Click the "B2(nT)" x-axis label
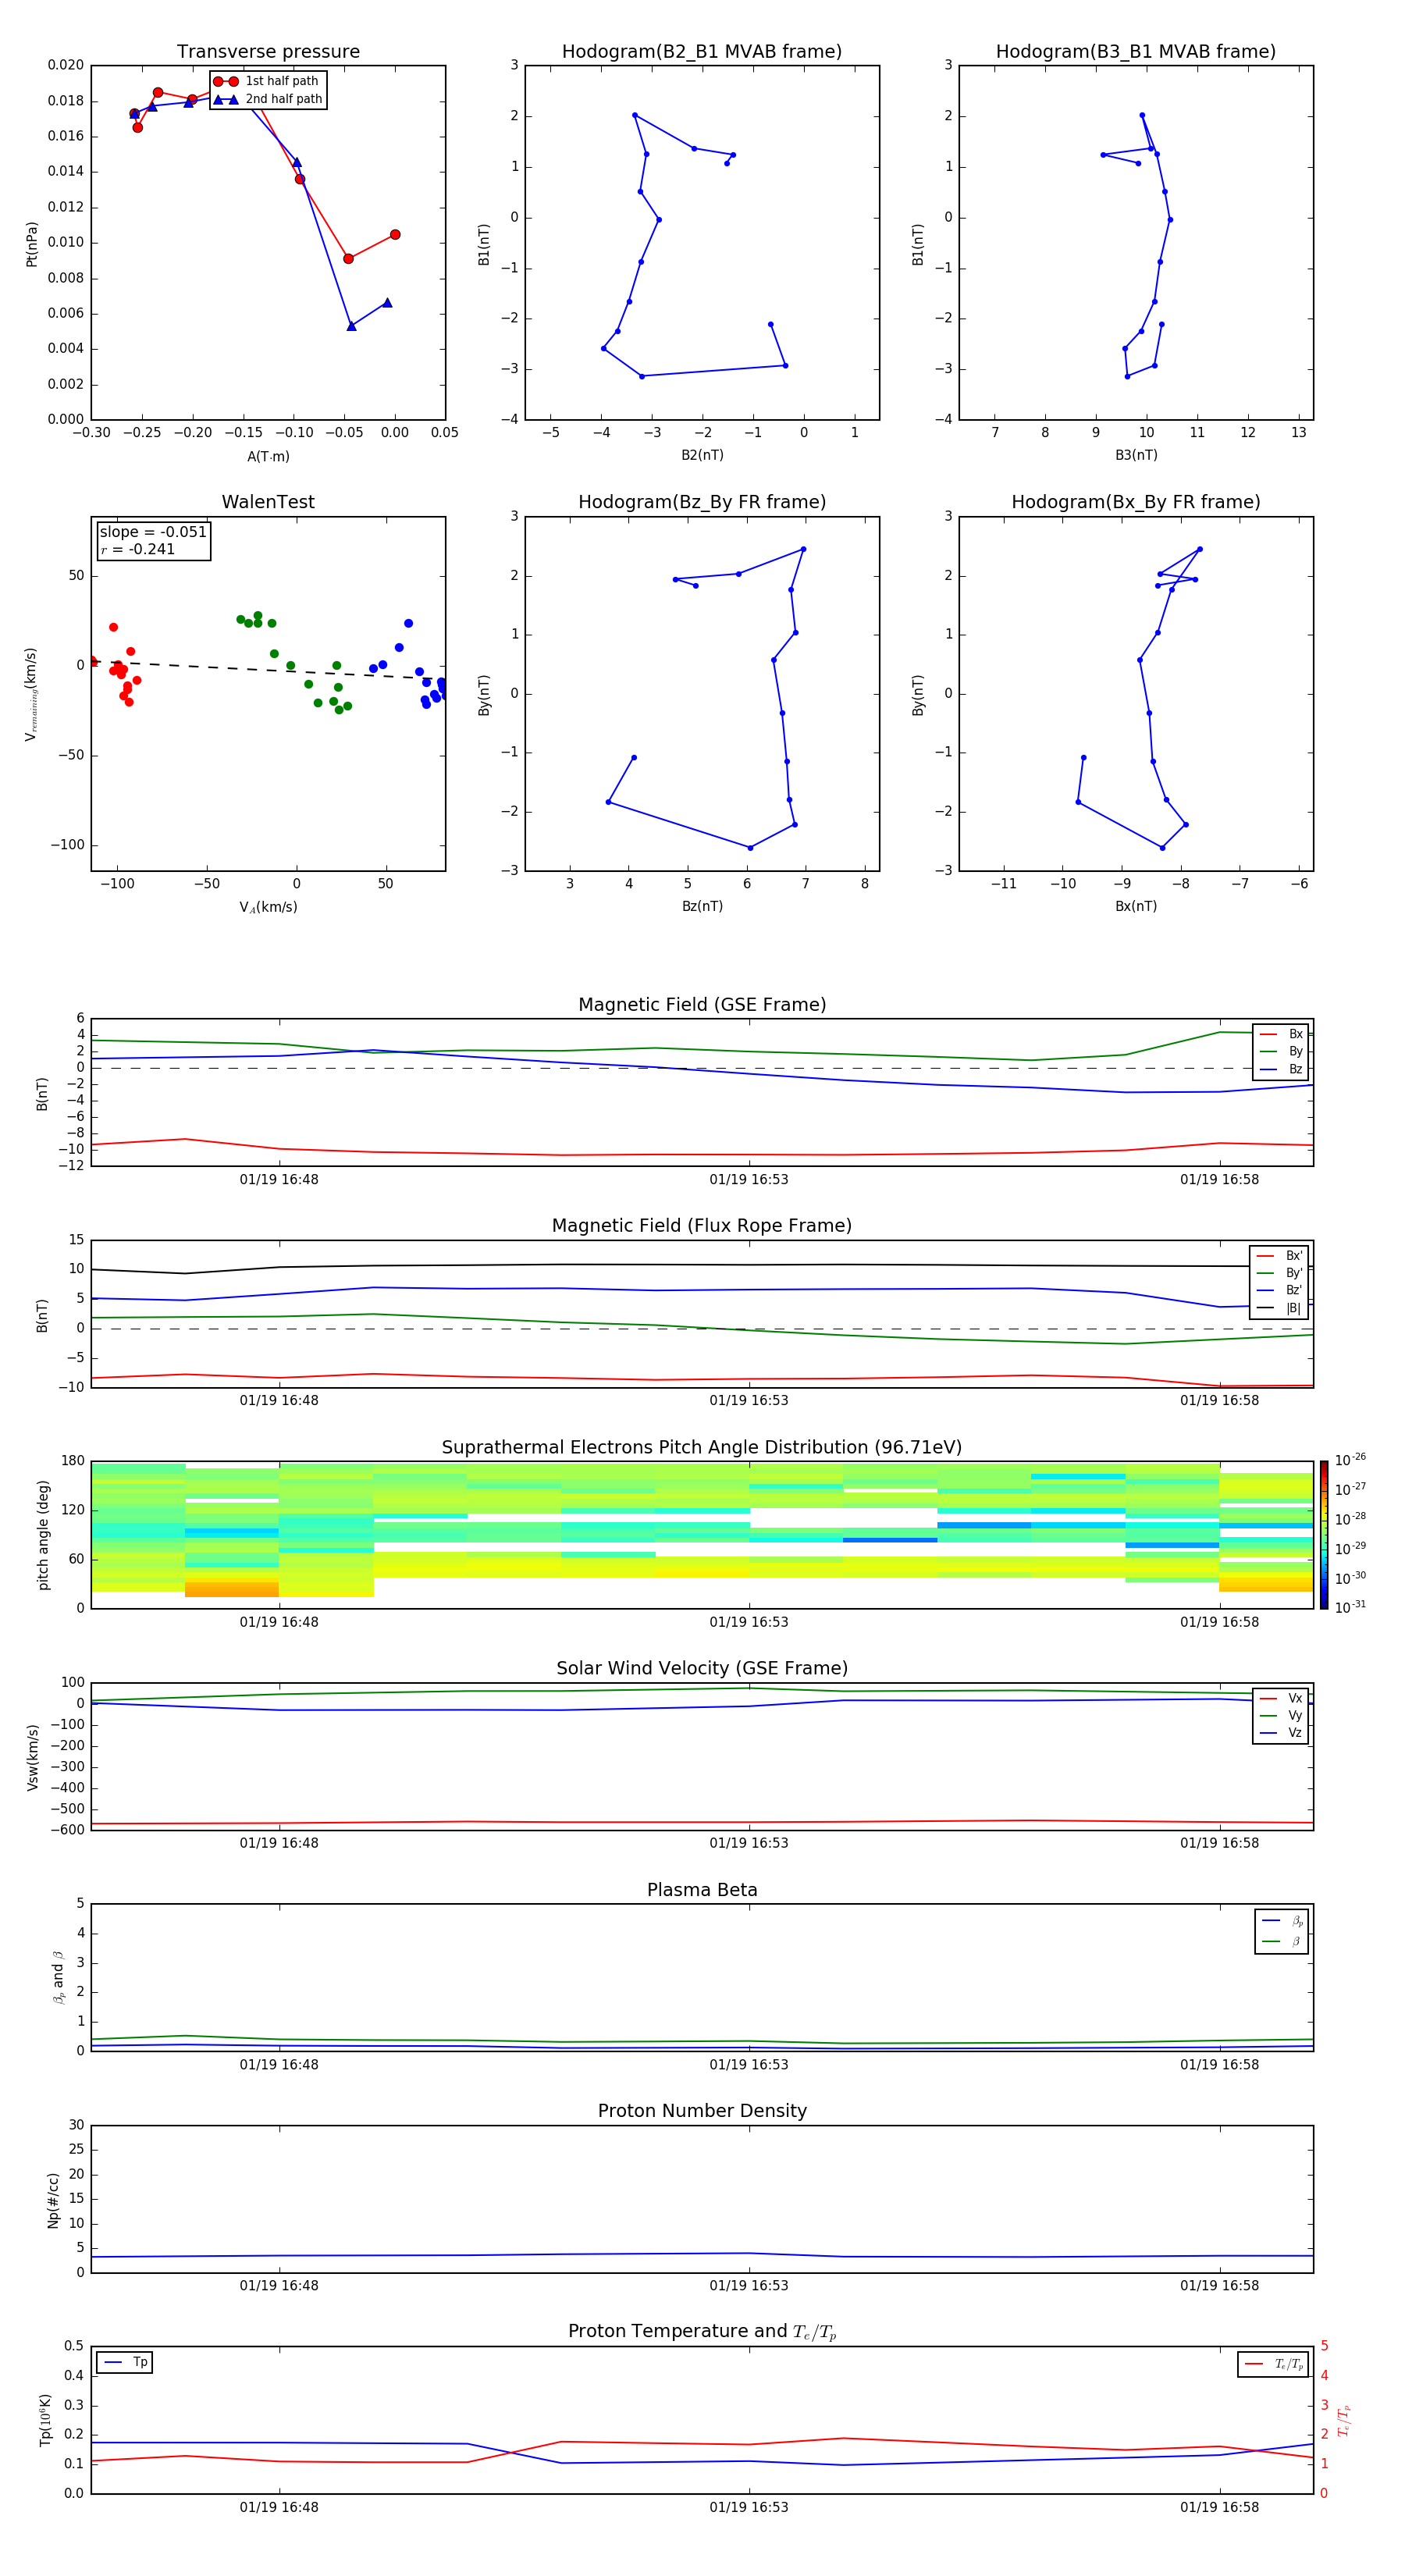 [702, 455]
